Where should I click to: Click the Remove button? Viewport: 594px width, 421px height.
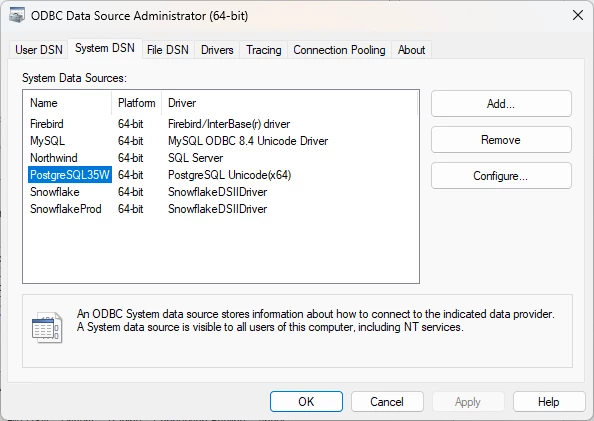pos(501,140)
